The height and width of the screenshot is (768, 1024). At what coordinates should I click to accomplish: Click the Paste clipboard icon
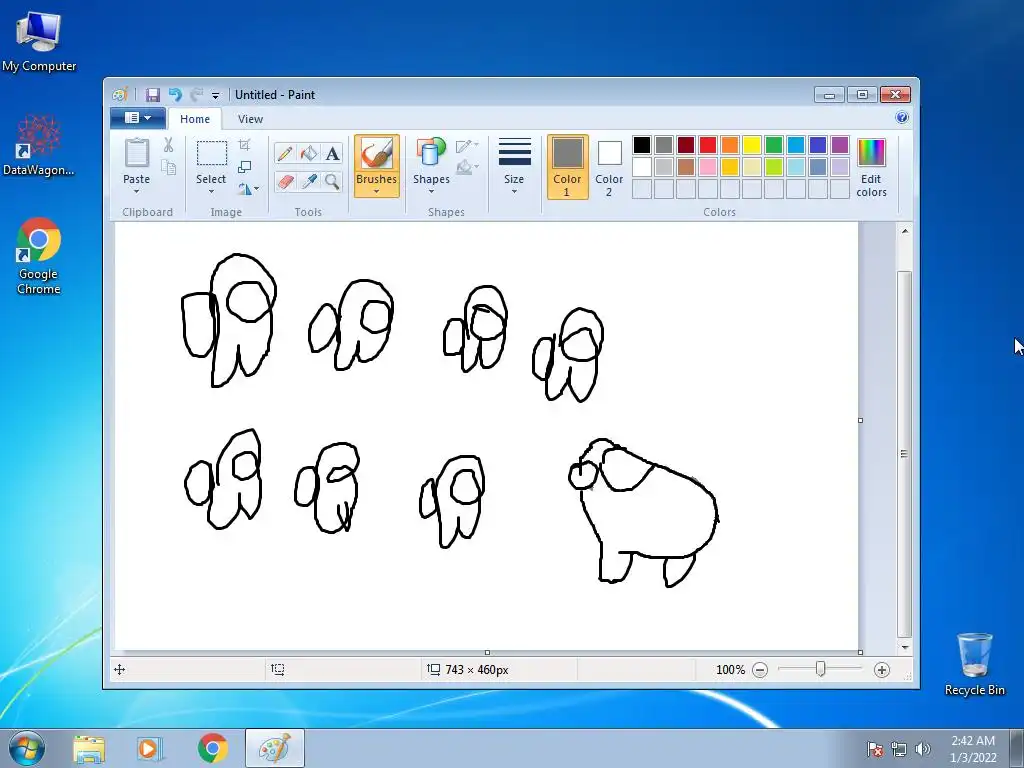[136, 153]
